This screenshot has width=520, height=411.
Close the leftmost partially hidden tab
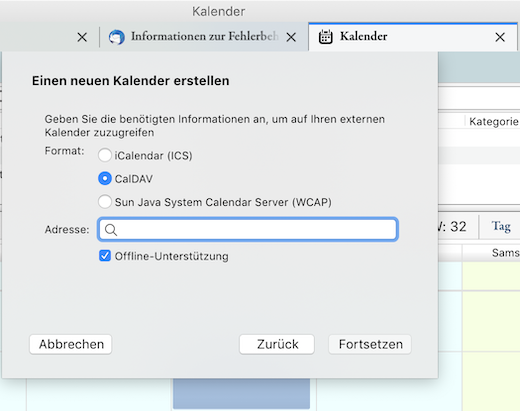[82, 37]
